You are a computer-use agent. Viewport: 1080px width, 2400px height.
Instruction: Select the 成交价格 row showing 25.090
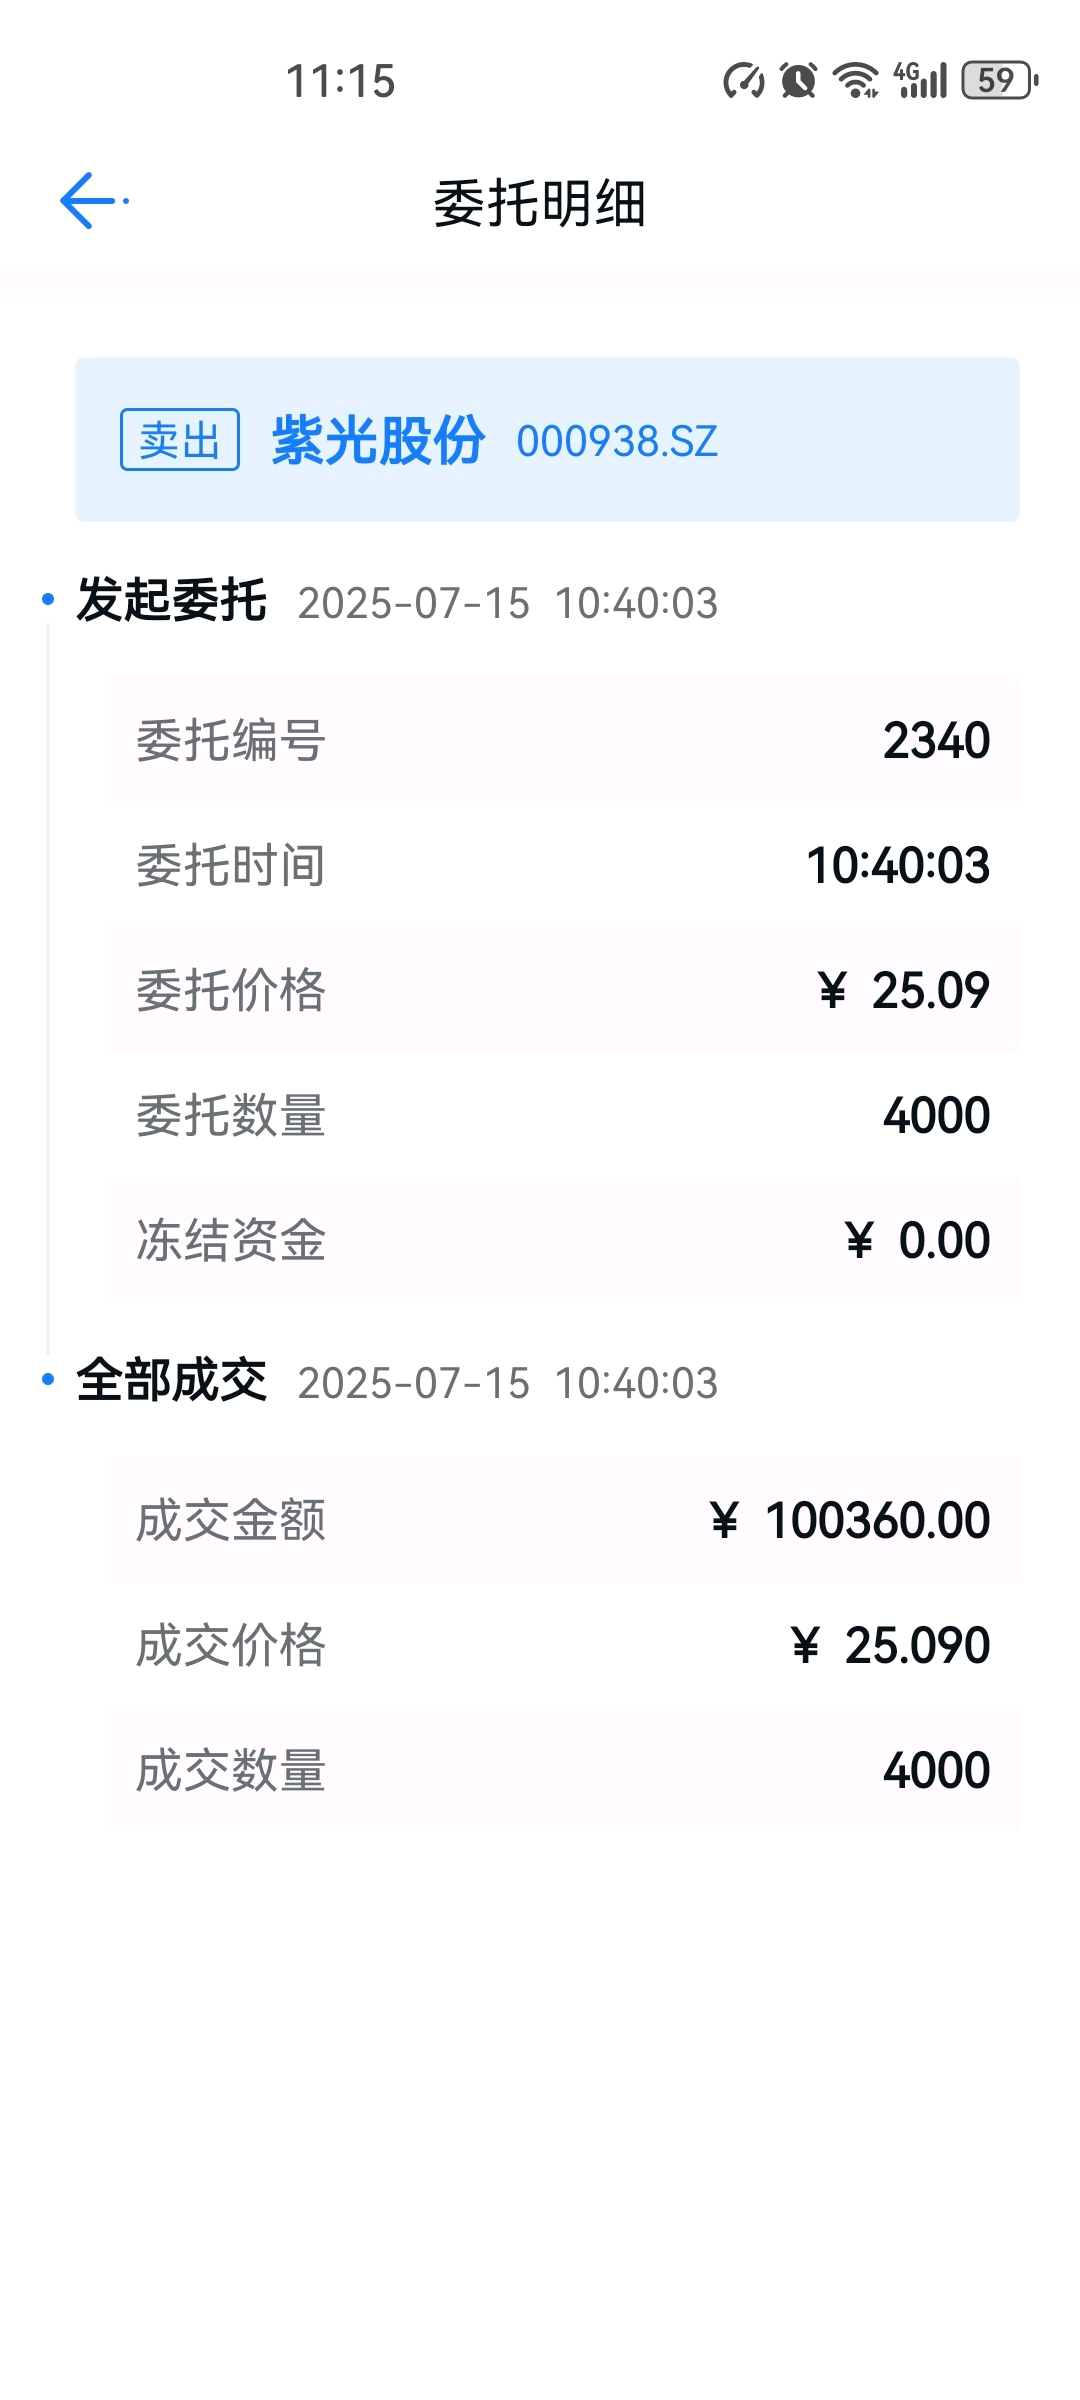(x=561, y=1645)
